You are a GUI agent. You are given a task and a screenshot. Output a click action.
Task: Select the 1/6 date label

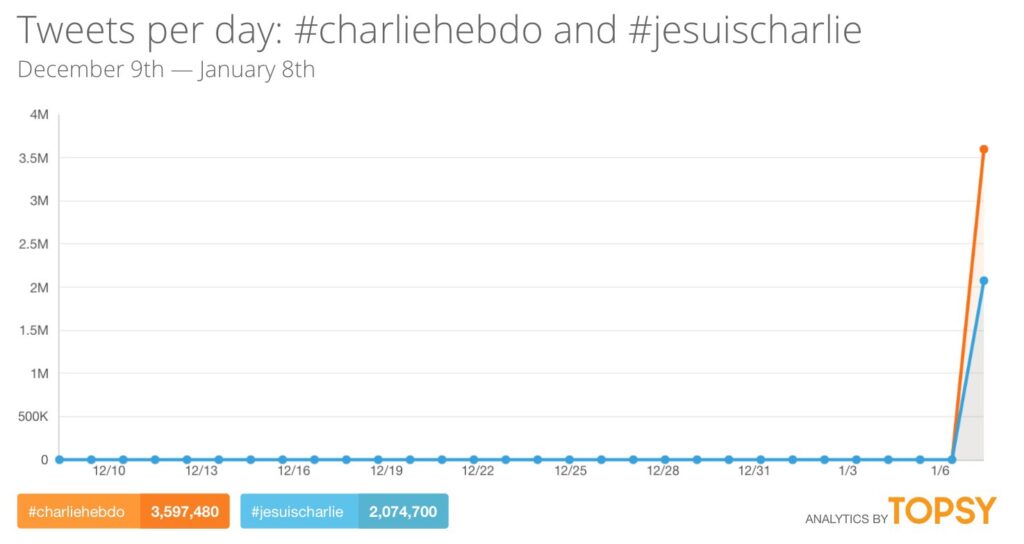[940, 471]
